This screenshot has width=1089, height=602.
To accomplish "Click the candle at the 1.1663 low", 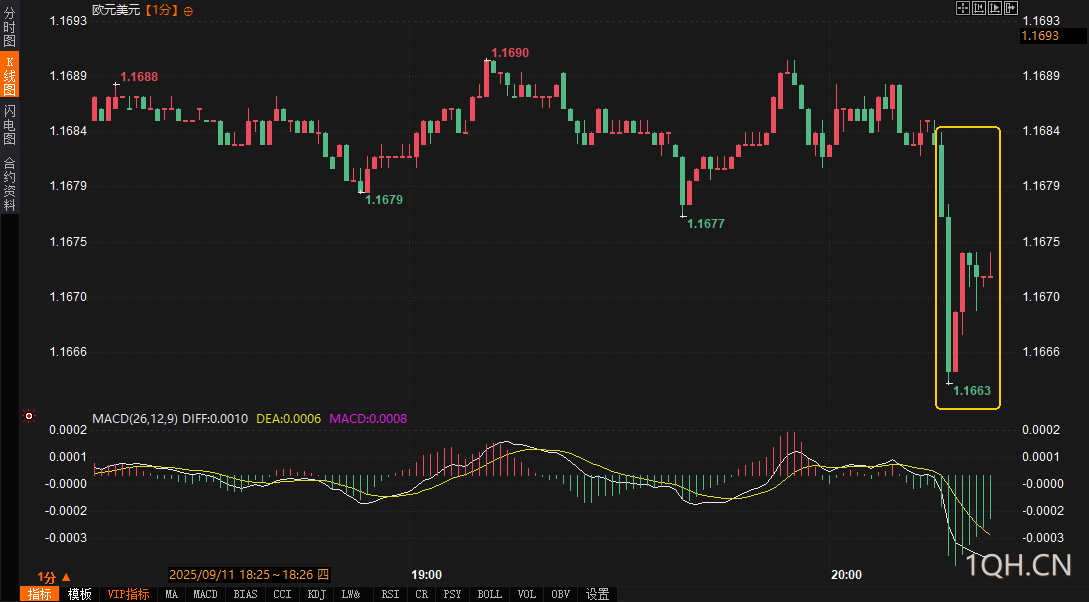I will (949, 295).
